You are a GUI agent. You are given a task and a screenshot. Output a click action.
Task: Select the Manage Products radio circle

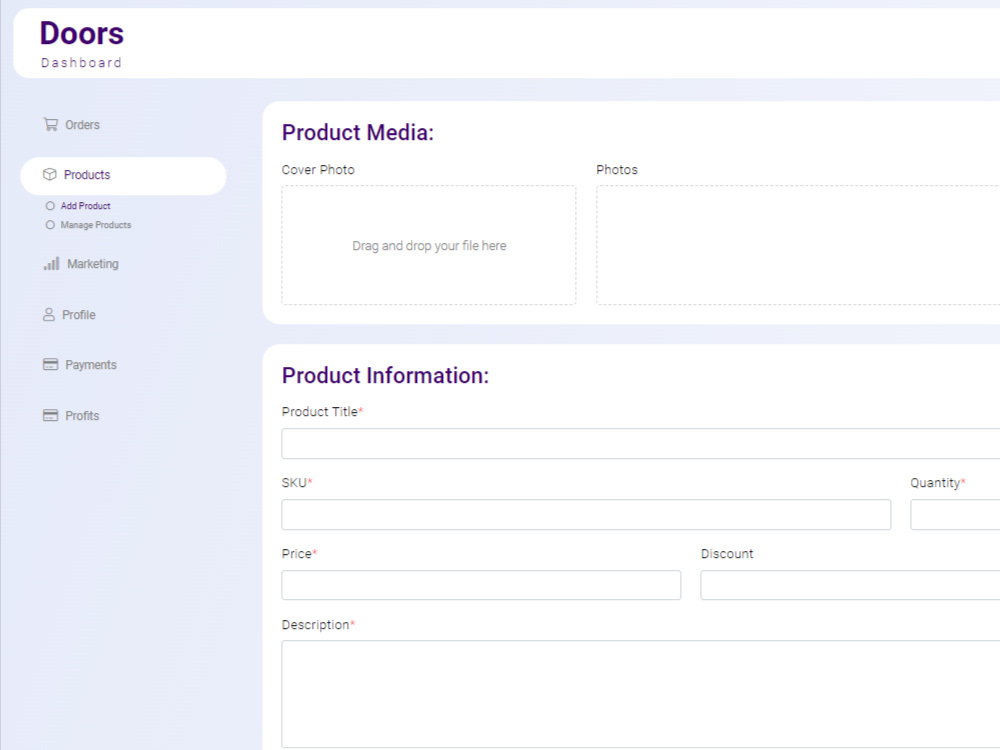50,225
